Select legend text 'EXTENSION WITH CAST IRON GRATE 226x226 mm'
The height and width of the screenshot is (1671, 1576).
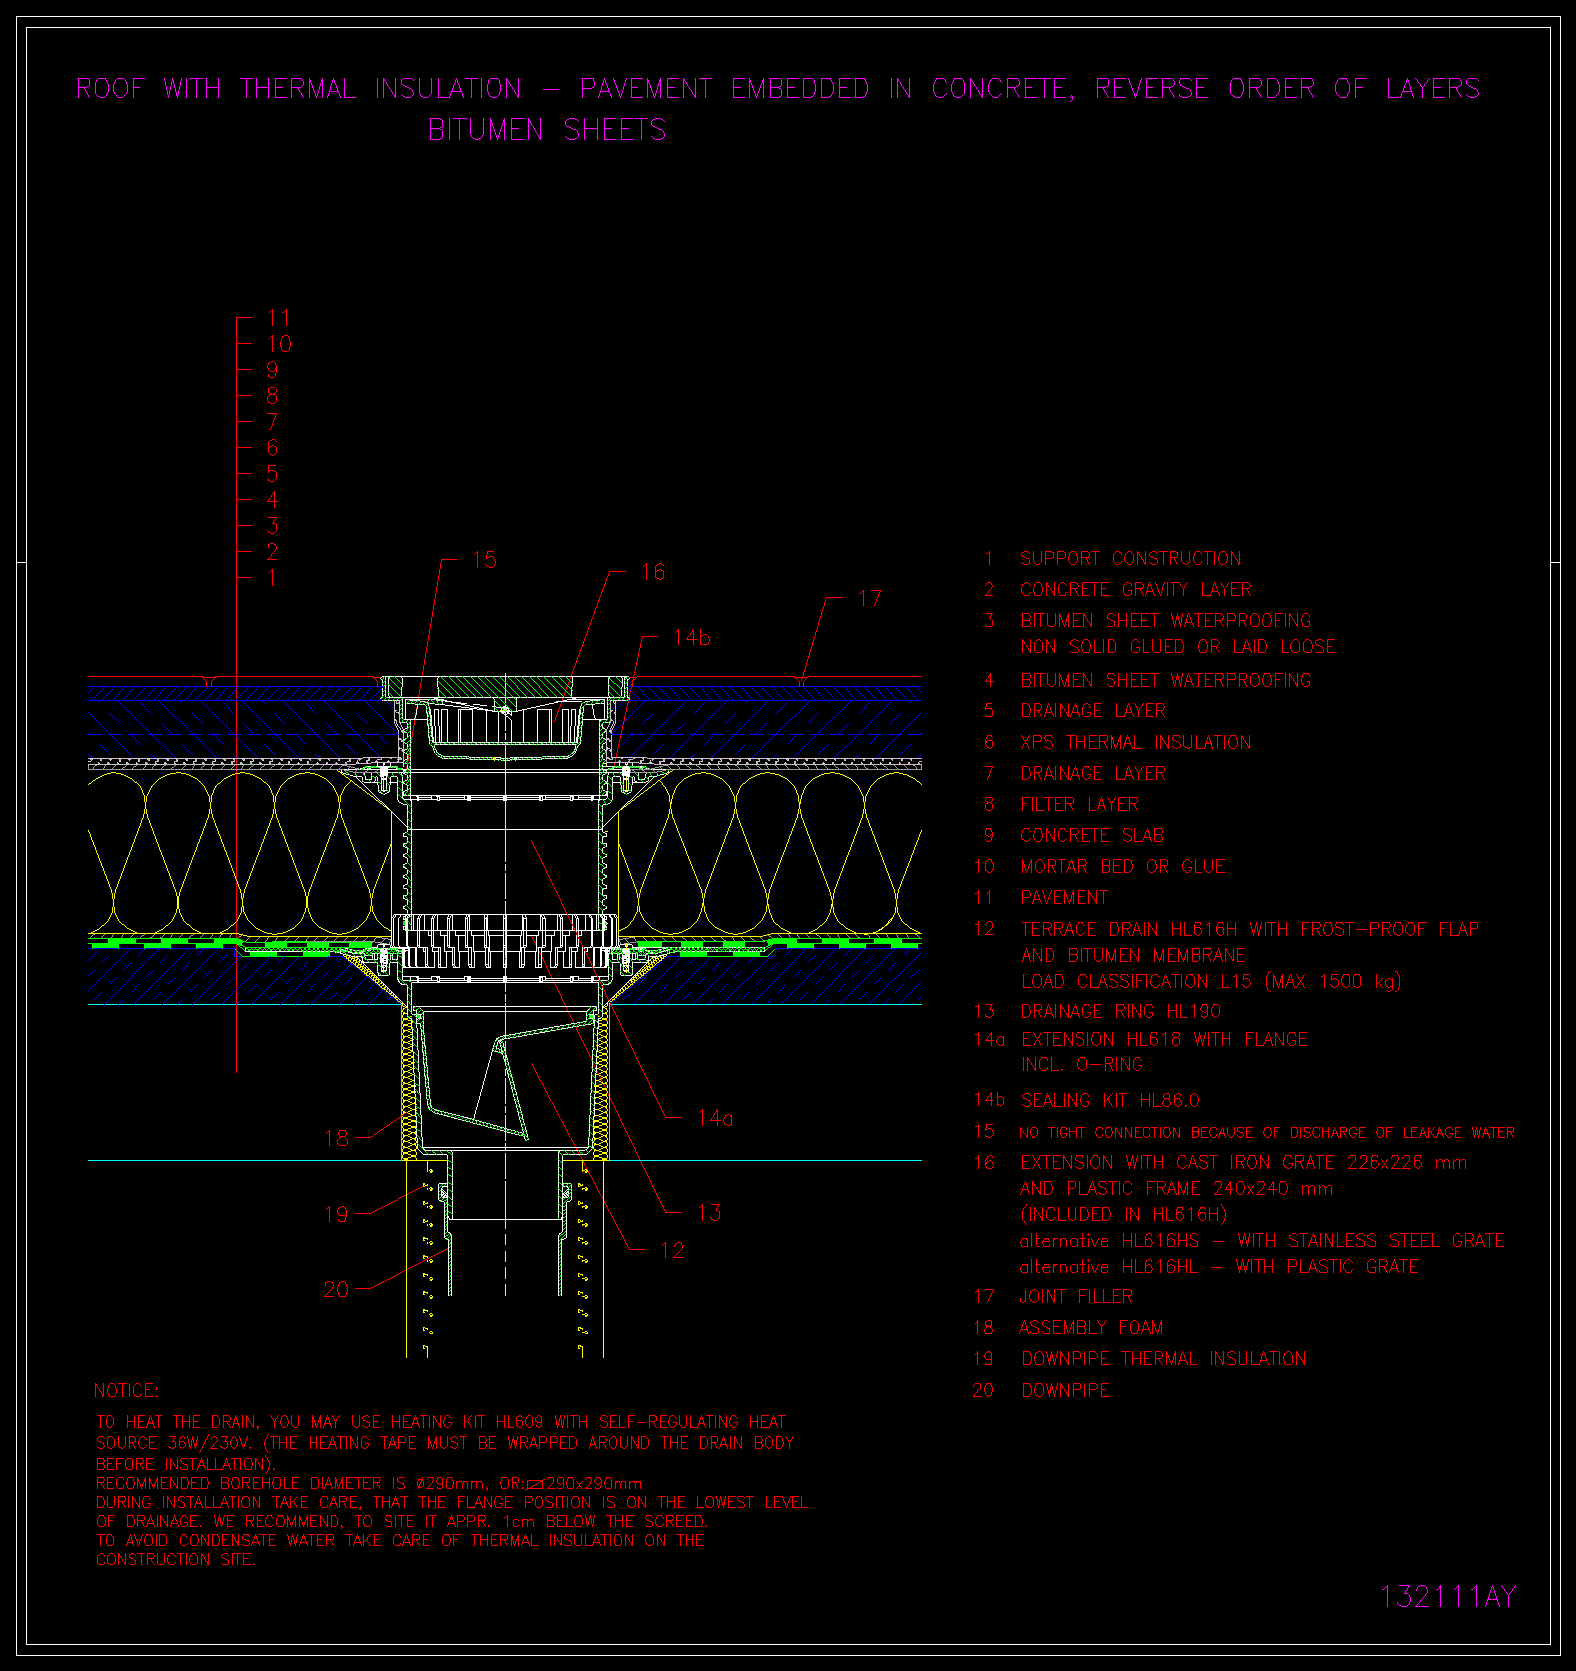(x=1243, y=1162)
